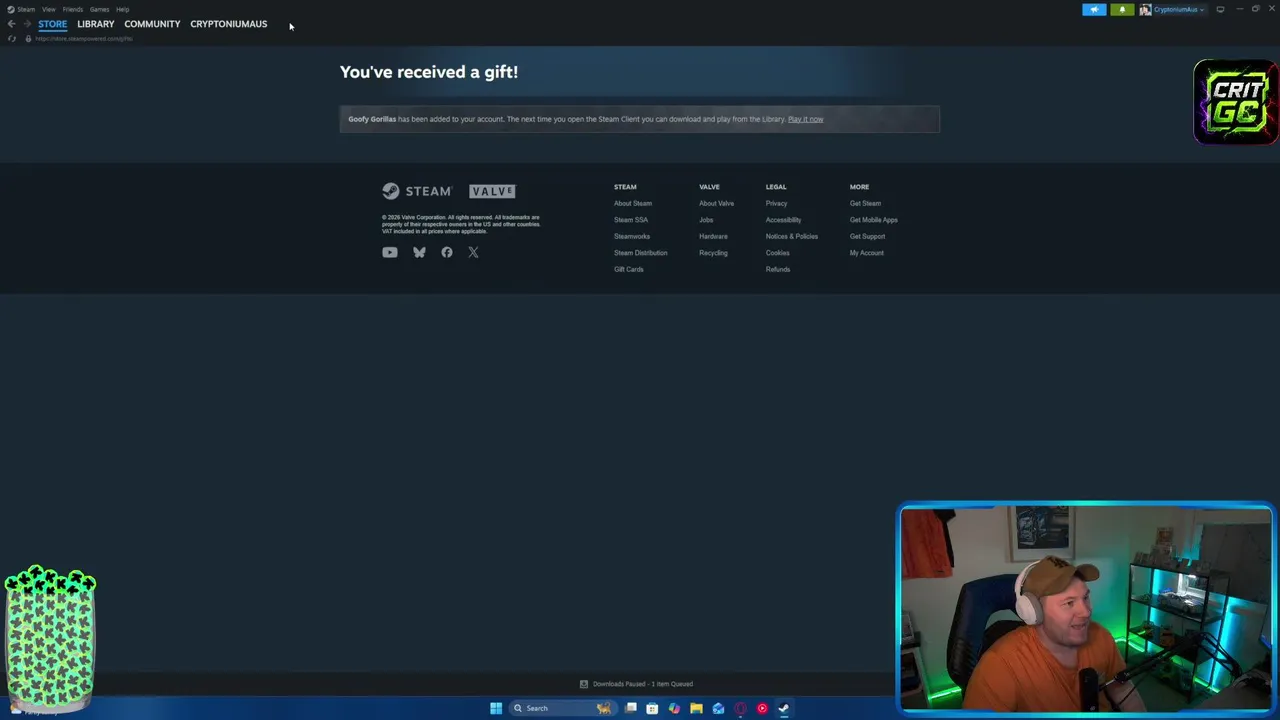Open the Windows Start menu
The height and width of the screenshot is (720, 1280).
pyautogui.click(x=496, y=708)
